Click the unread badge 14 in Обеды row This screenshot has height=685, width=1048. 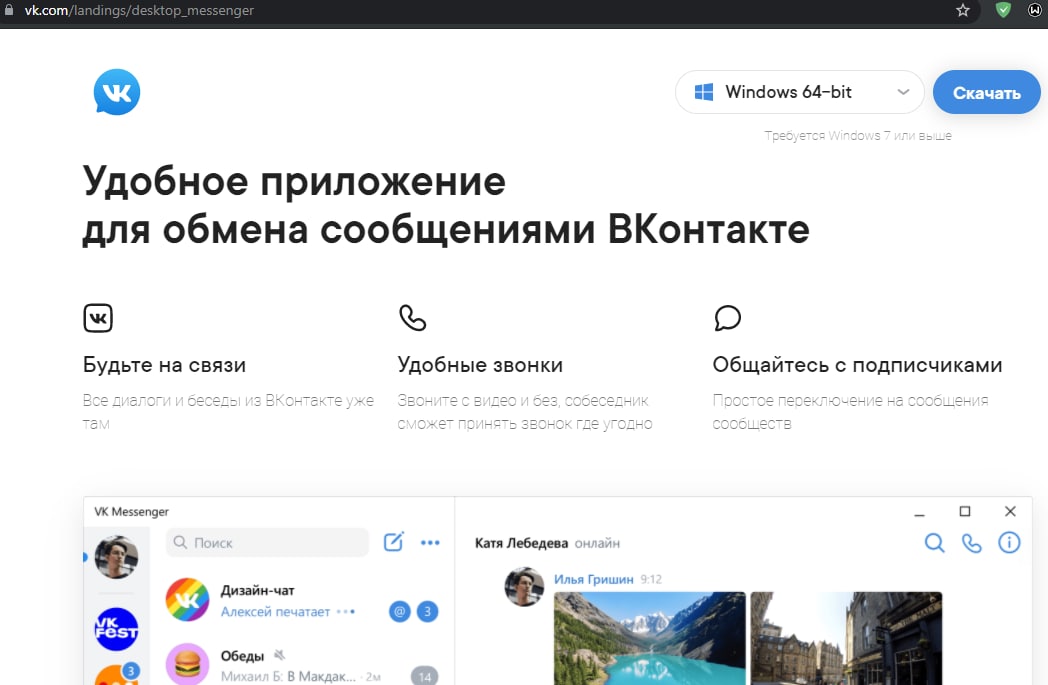(424, 676)
